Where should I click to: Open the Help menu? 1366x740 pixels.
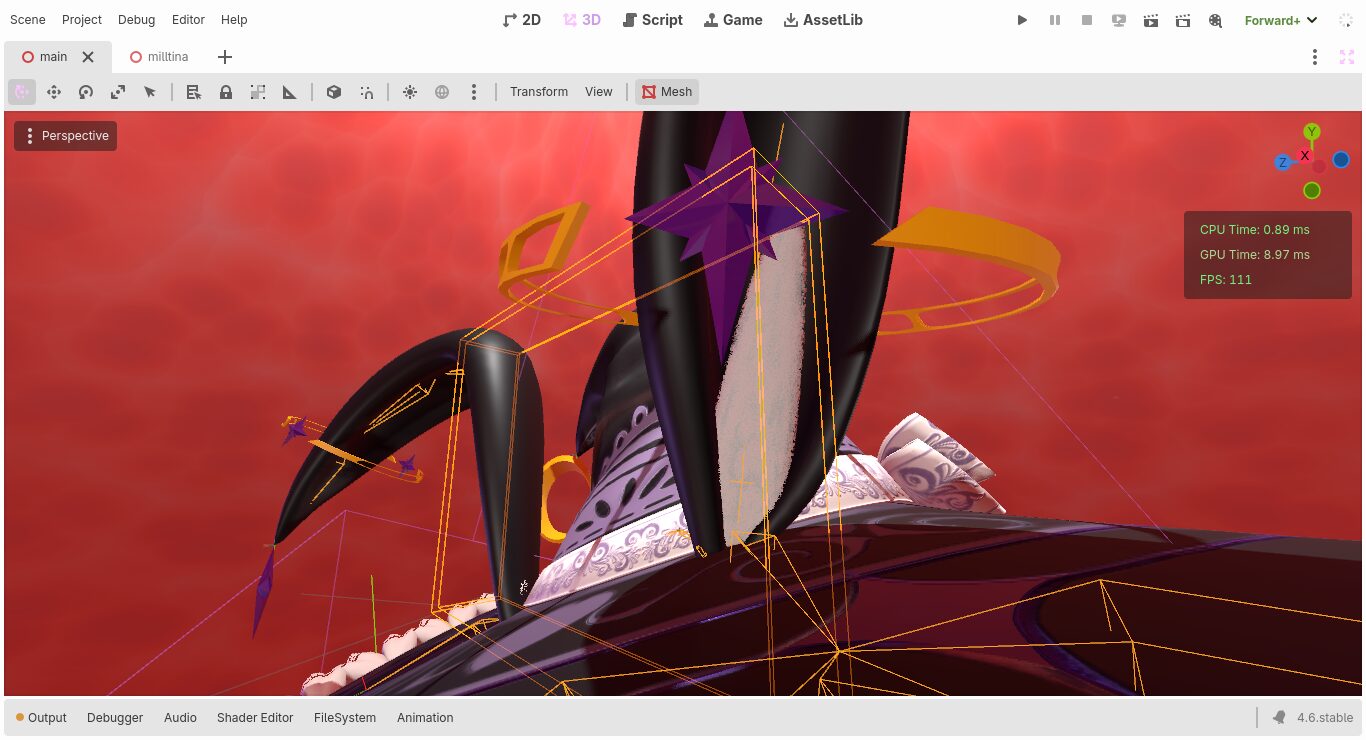click(x=234, y=20)
